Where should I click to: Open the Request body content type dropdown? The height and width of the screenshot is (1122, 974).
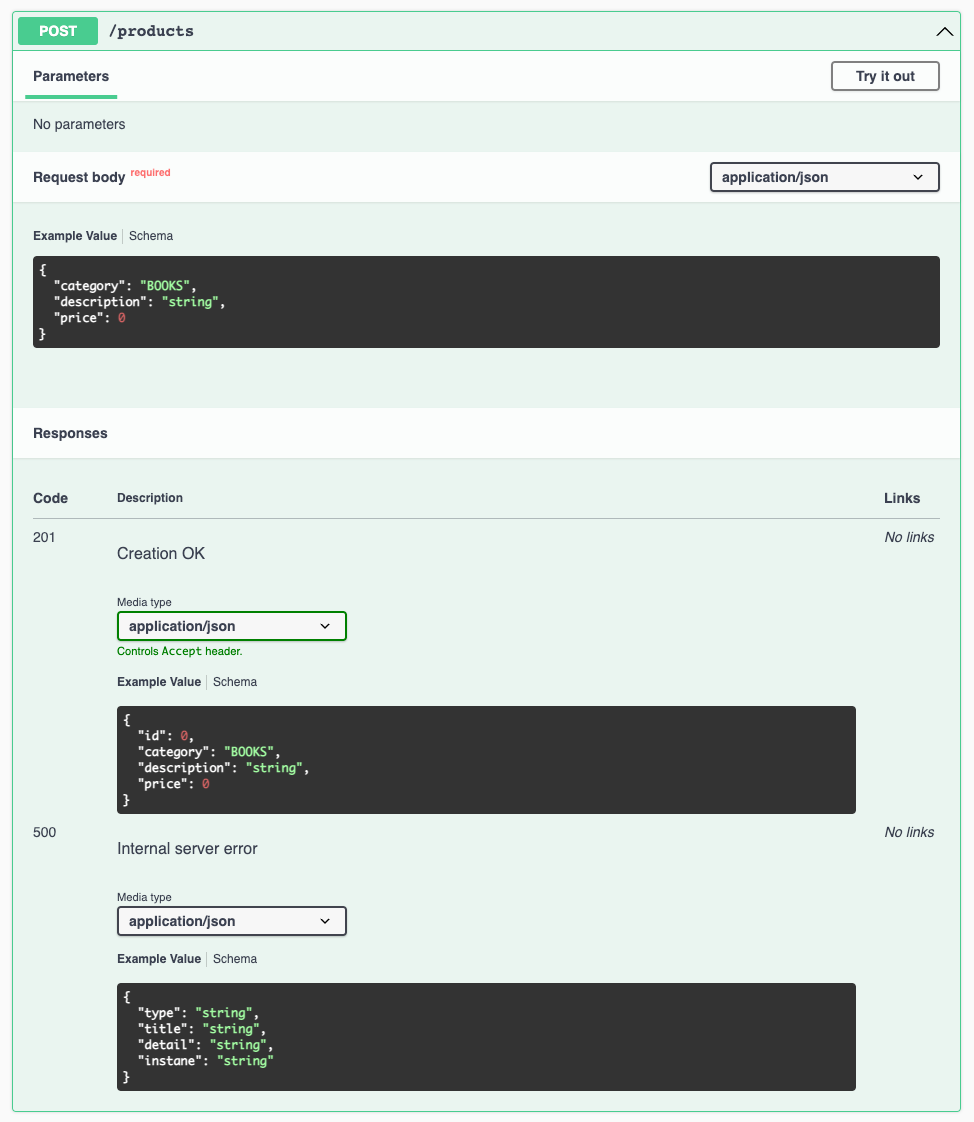click(824, 177)
